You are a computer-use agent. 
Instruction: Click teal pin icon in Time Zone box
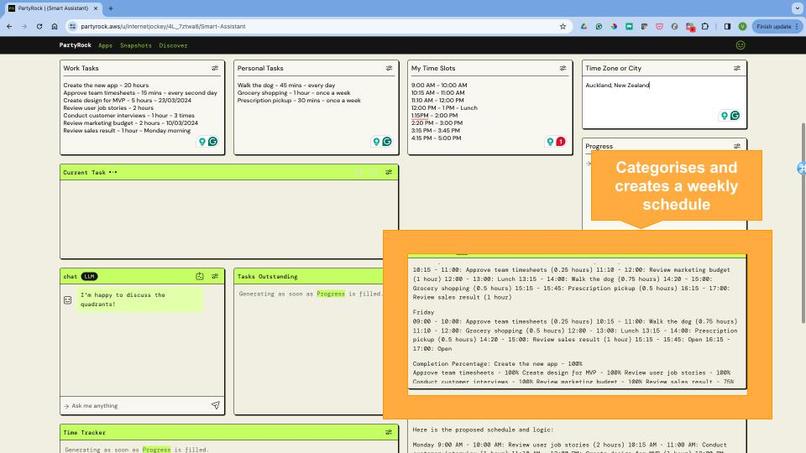724,116
